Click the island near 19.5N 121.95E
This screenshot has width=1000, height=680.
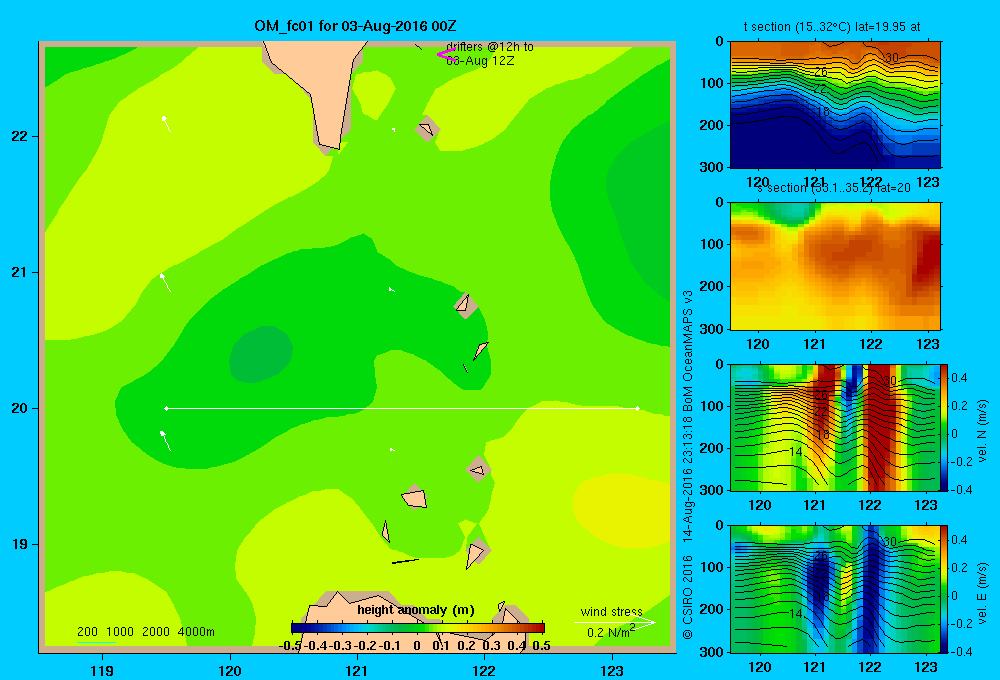479,469
